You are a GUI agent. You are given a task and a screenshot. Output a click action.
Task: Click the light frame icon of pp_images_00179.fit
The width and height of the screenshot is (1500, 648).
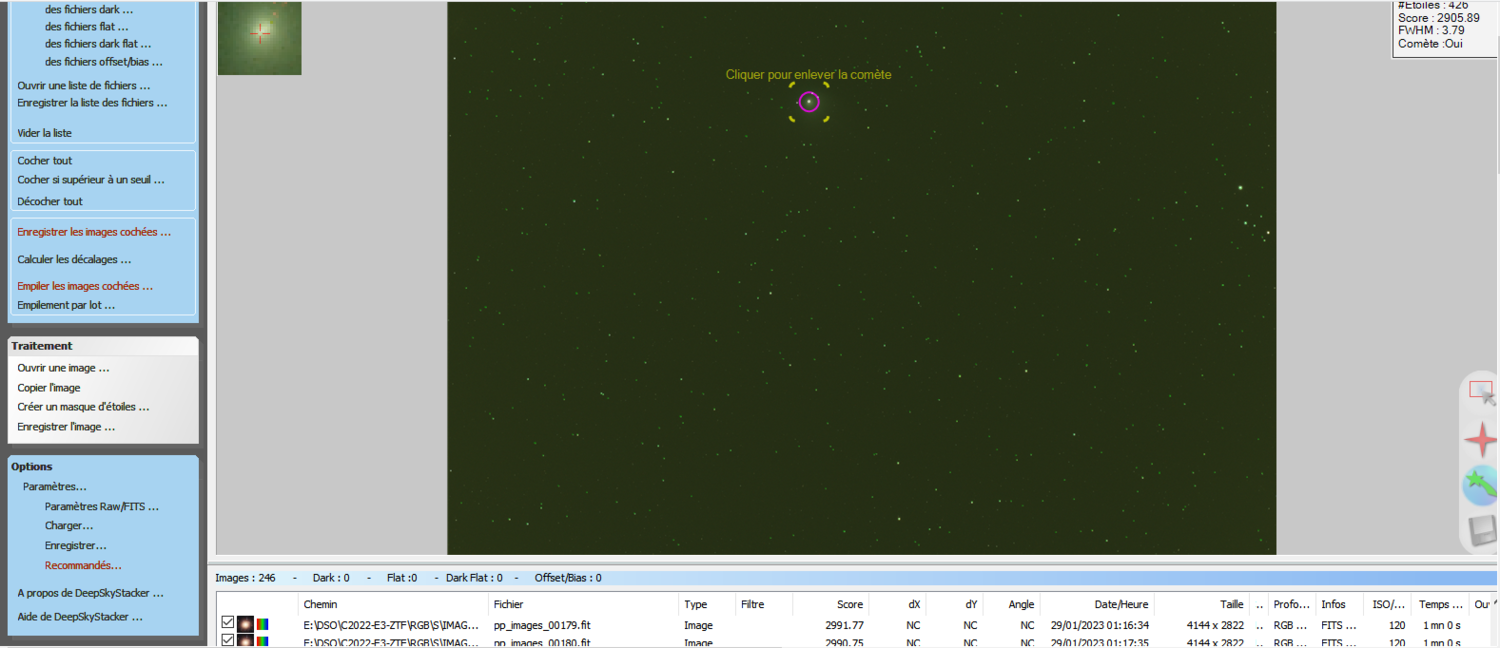click(x=245, y=625)
